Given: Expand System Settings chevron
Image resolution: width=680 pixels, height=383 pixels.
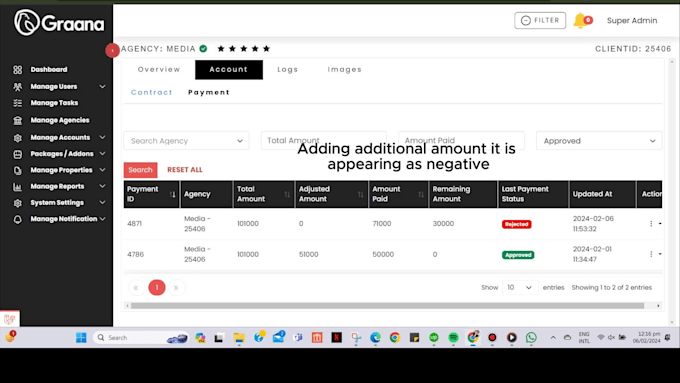Looking at the screenshot, I should tap(102, 203).
